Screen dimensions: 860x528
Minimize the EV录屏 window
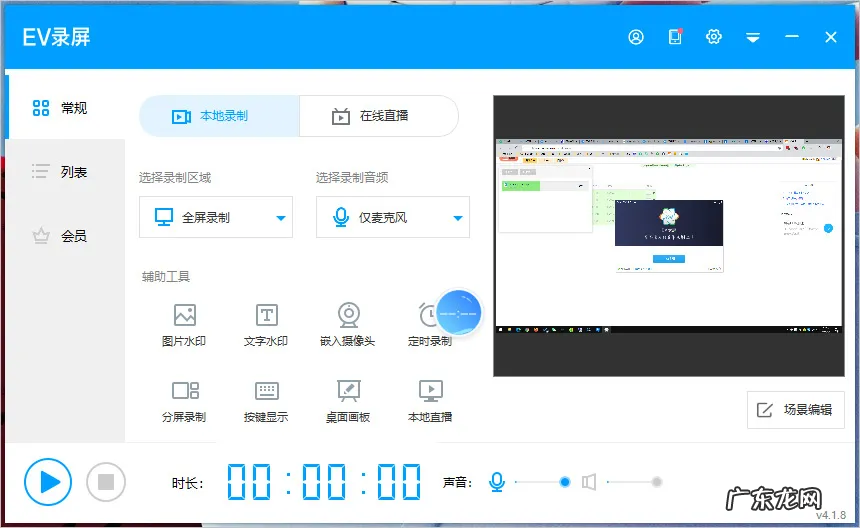[791, 37]
